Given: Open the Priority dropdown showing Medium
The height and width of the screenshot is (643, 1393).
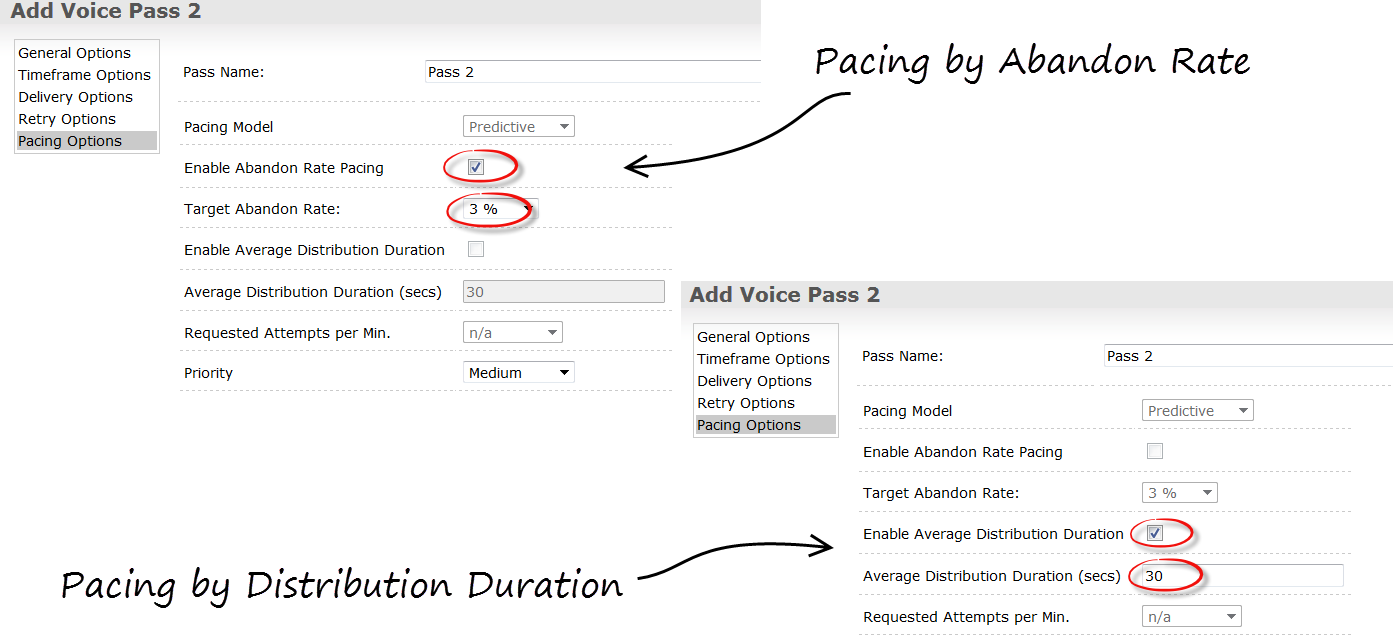Looking at the screenshot, I should pos(519,373).
